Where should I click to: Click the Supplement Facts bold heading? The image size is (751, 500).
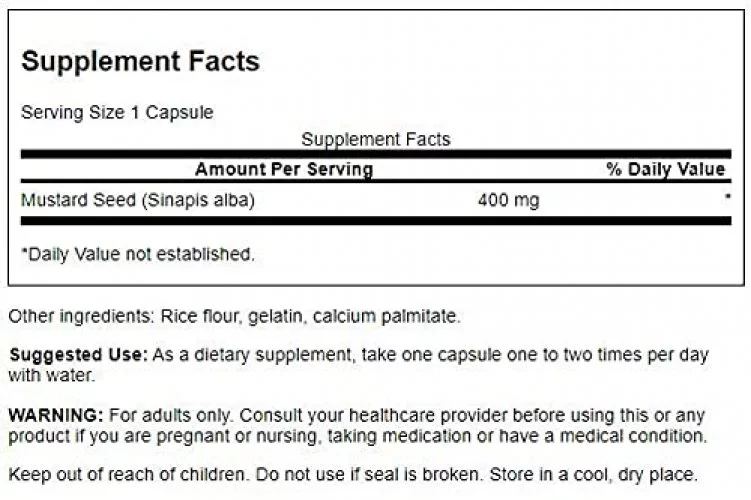tap(140, 62)
